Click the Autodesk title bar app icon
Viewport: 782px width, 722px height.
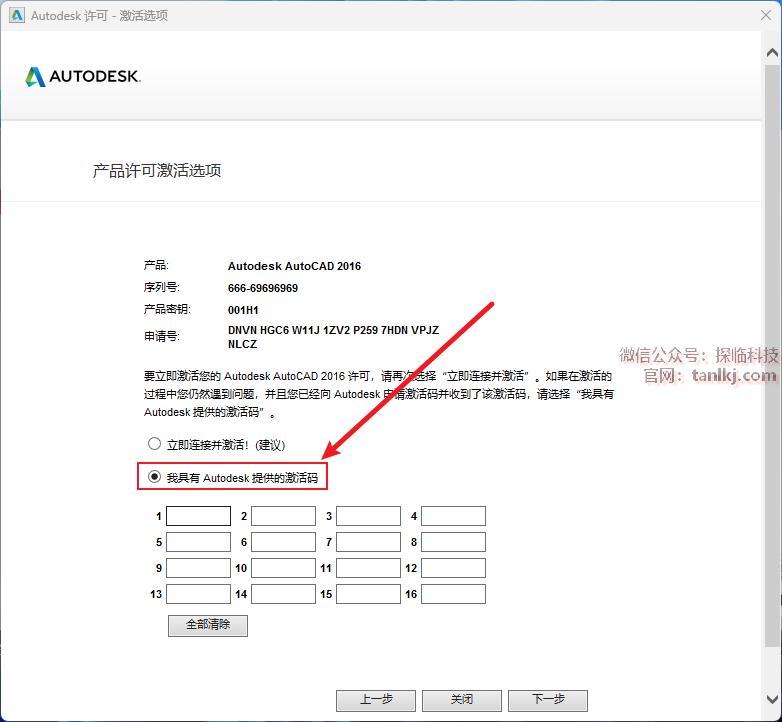point(16,15)
